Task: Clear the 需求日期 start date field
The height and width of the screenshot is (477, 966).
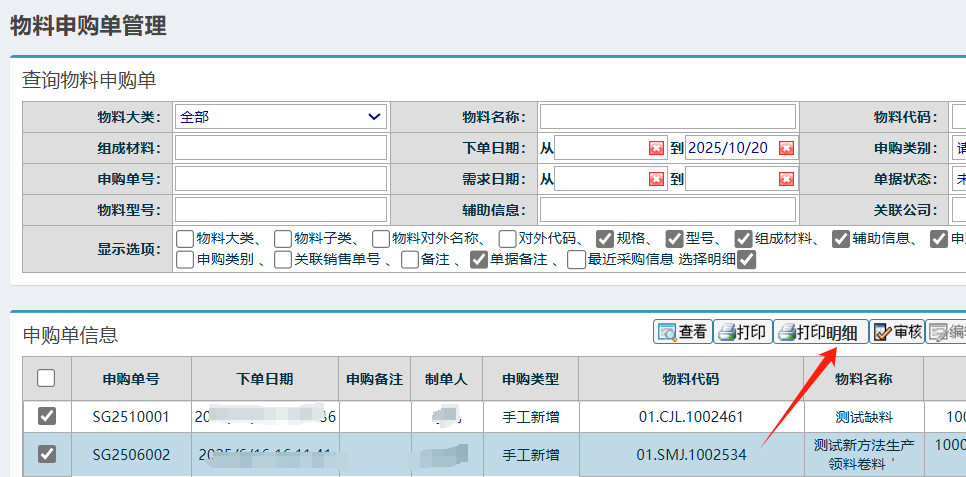Action: [656, 179]
